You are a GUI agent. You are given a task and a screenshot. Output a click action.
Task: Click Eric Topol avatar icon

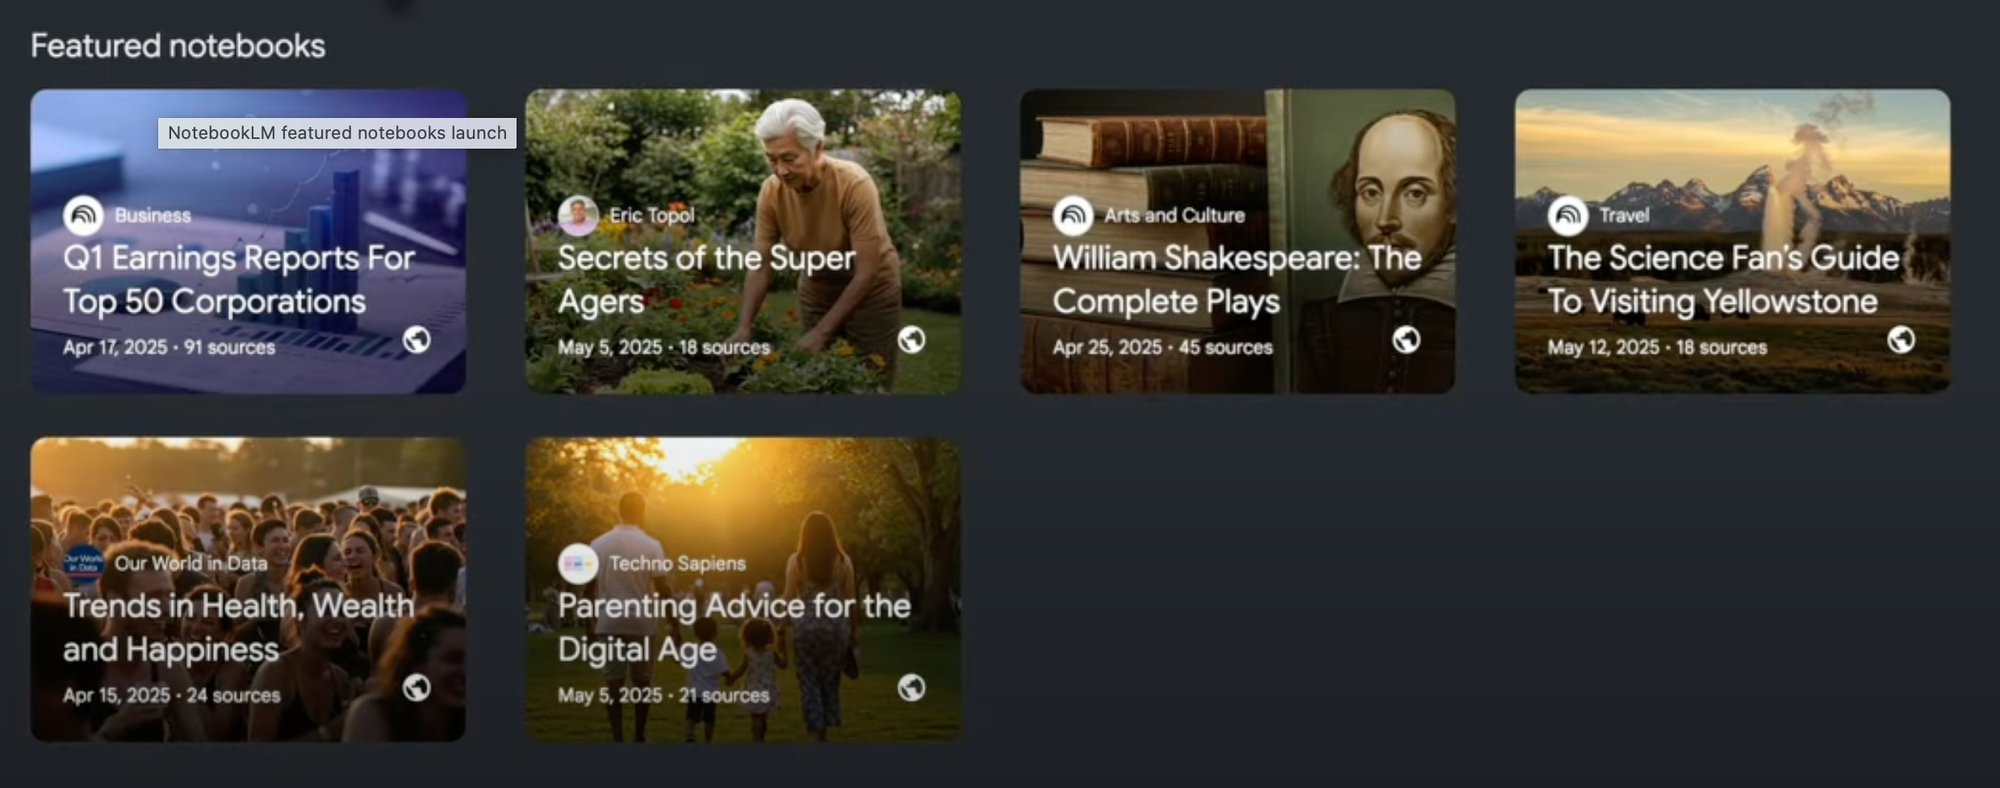tap(578, 215)
